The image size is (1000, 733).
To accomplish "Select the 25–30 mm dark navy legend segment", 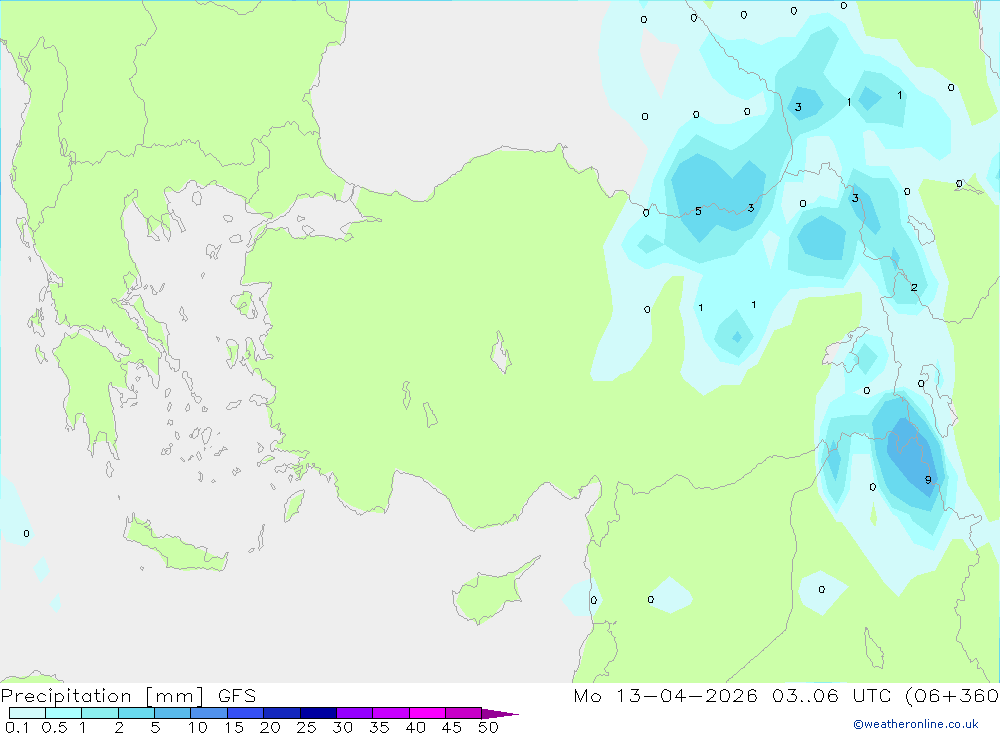I will click(318, 713).
